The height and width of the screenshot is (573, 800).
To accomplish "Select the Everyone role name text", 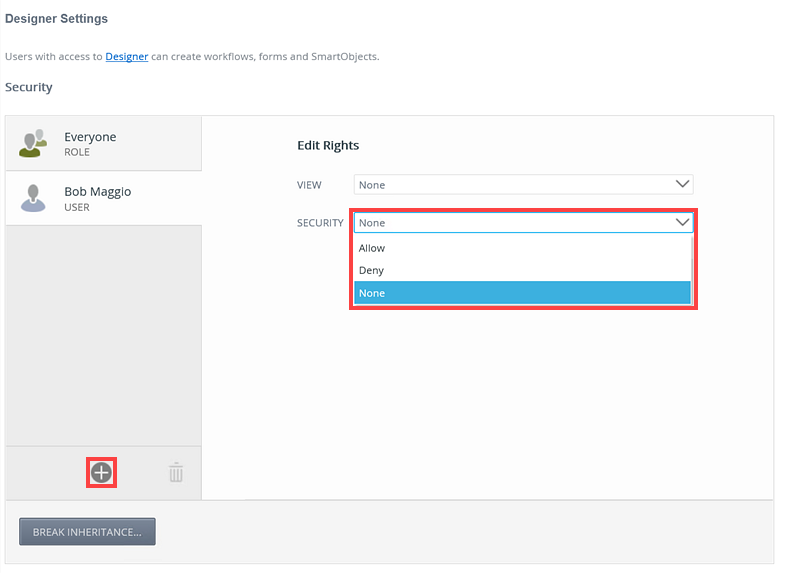I will [x=90, y=137].
